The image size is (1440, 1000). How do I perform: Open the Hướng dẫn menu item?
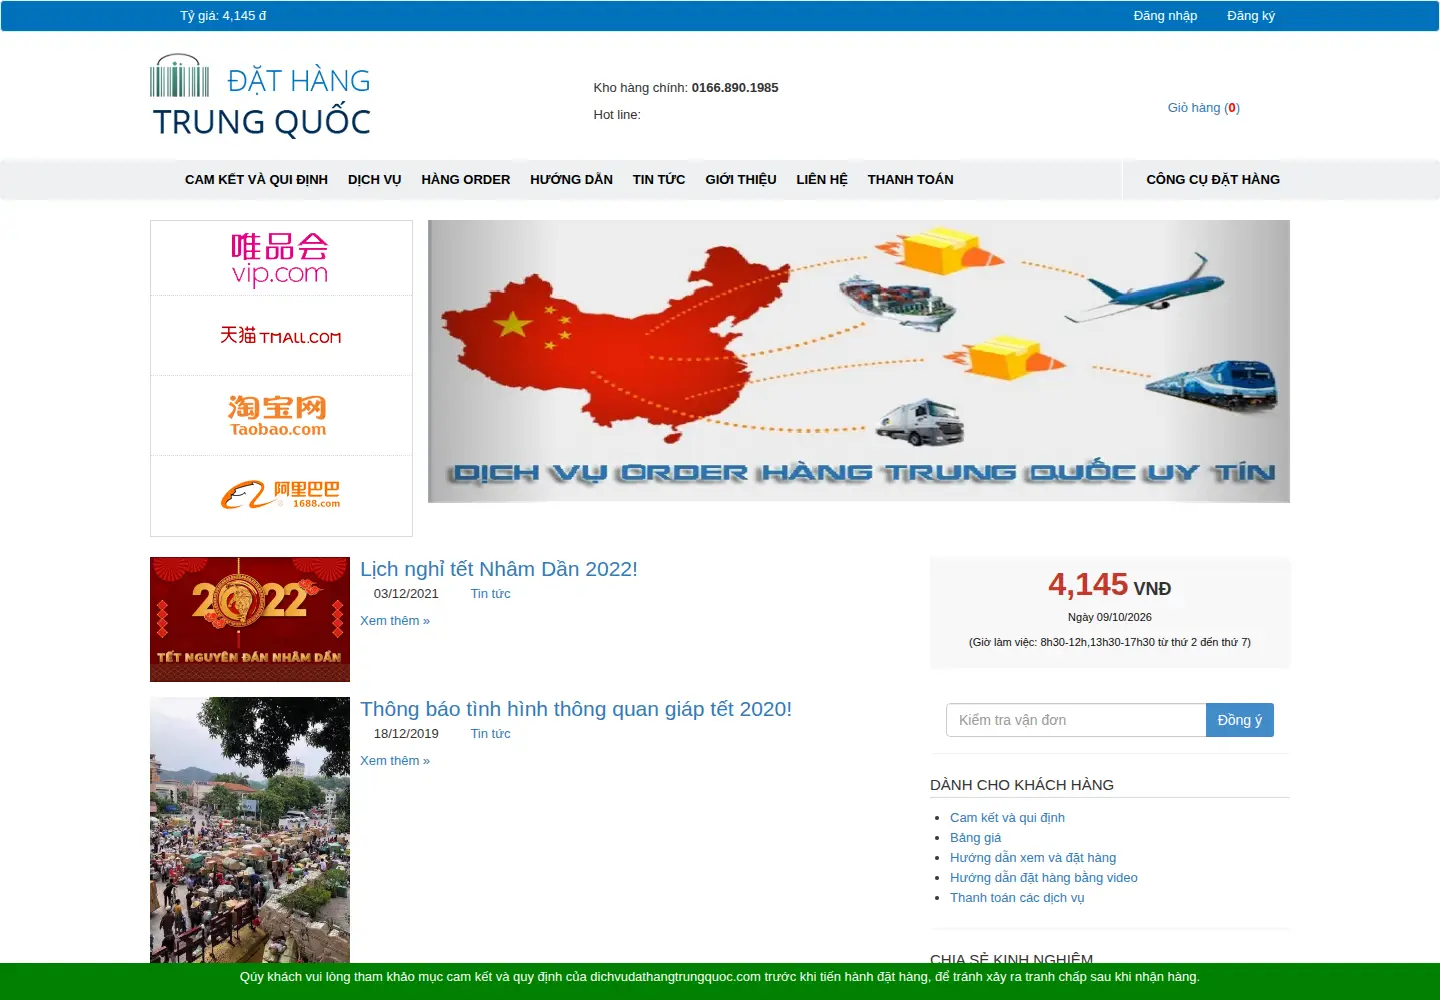[571, 180]
